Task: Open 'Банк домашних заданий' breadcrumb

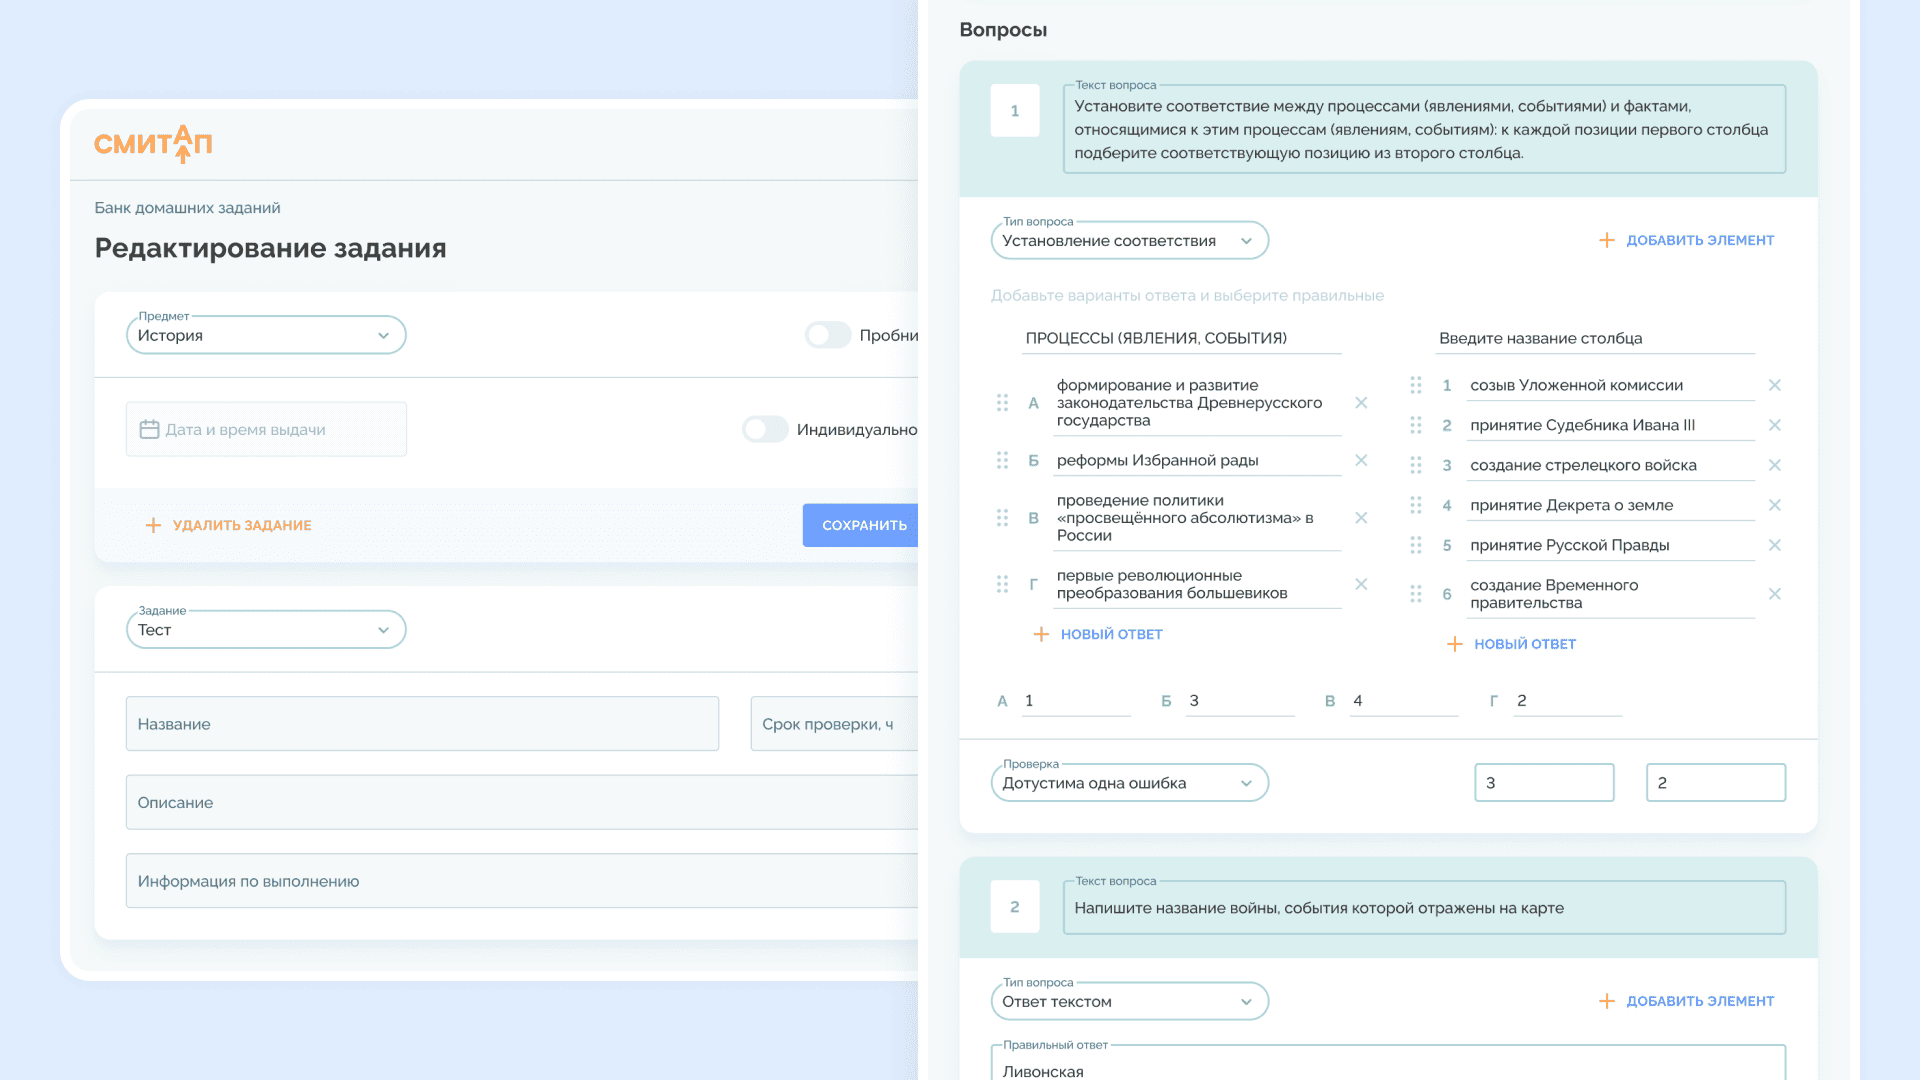Action: click(x=187, y=208)
